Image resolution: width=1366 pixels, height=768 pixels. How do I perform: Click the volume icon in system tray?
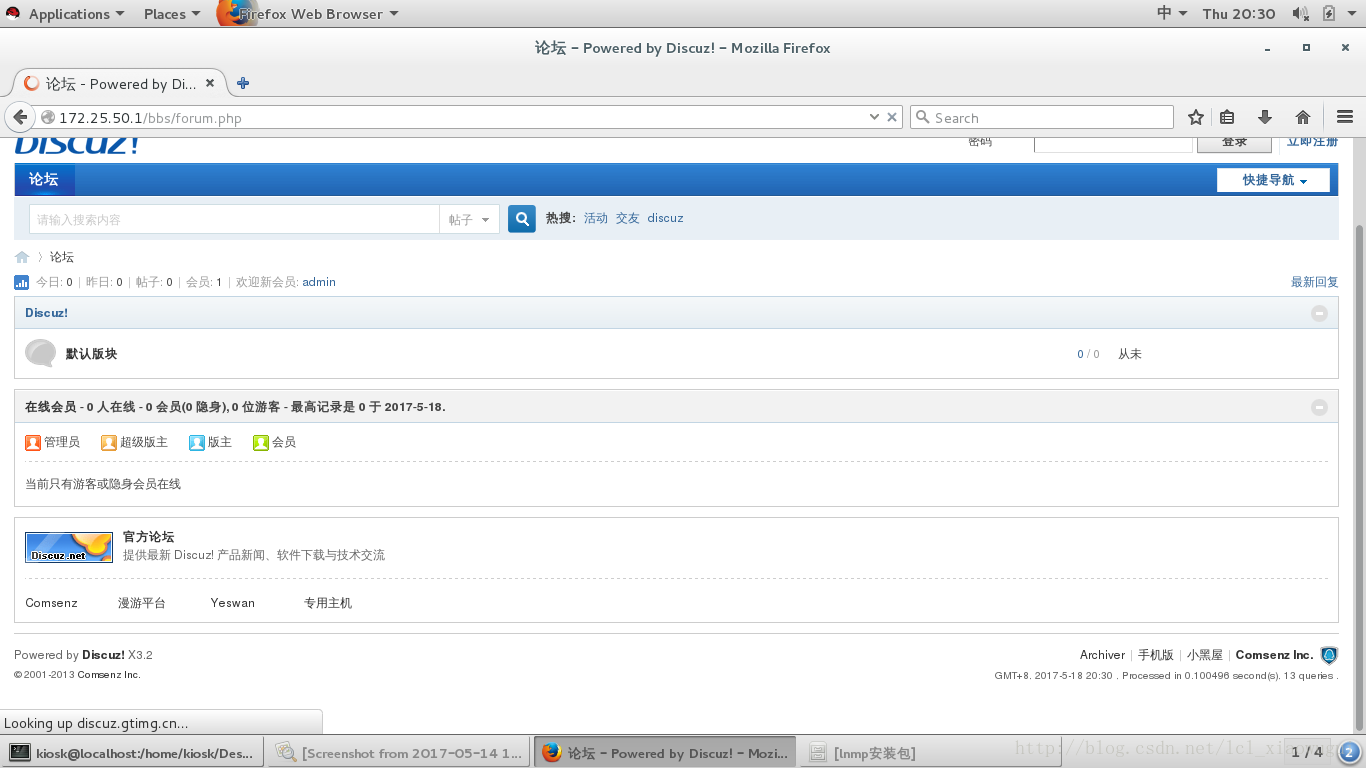point(1300,13)
